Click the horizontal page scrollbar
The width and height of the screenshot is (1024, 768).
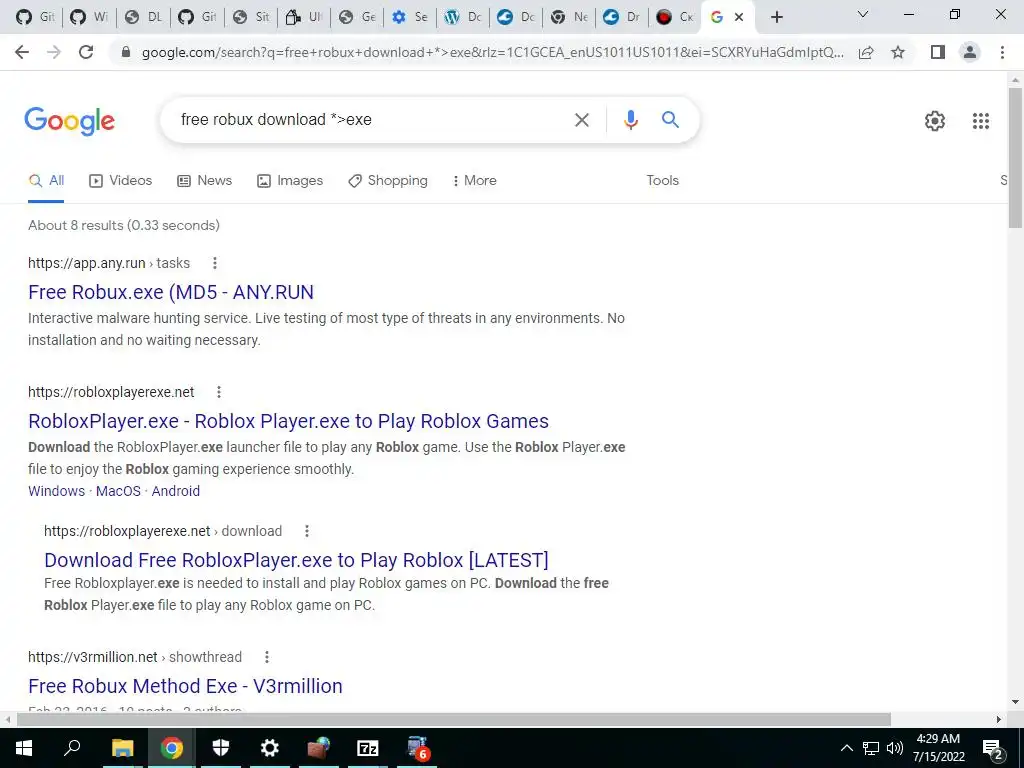pos(454,720)
